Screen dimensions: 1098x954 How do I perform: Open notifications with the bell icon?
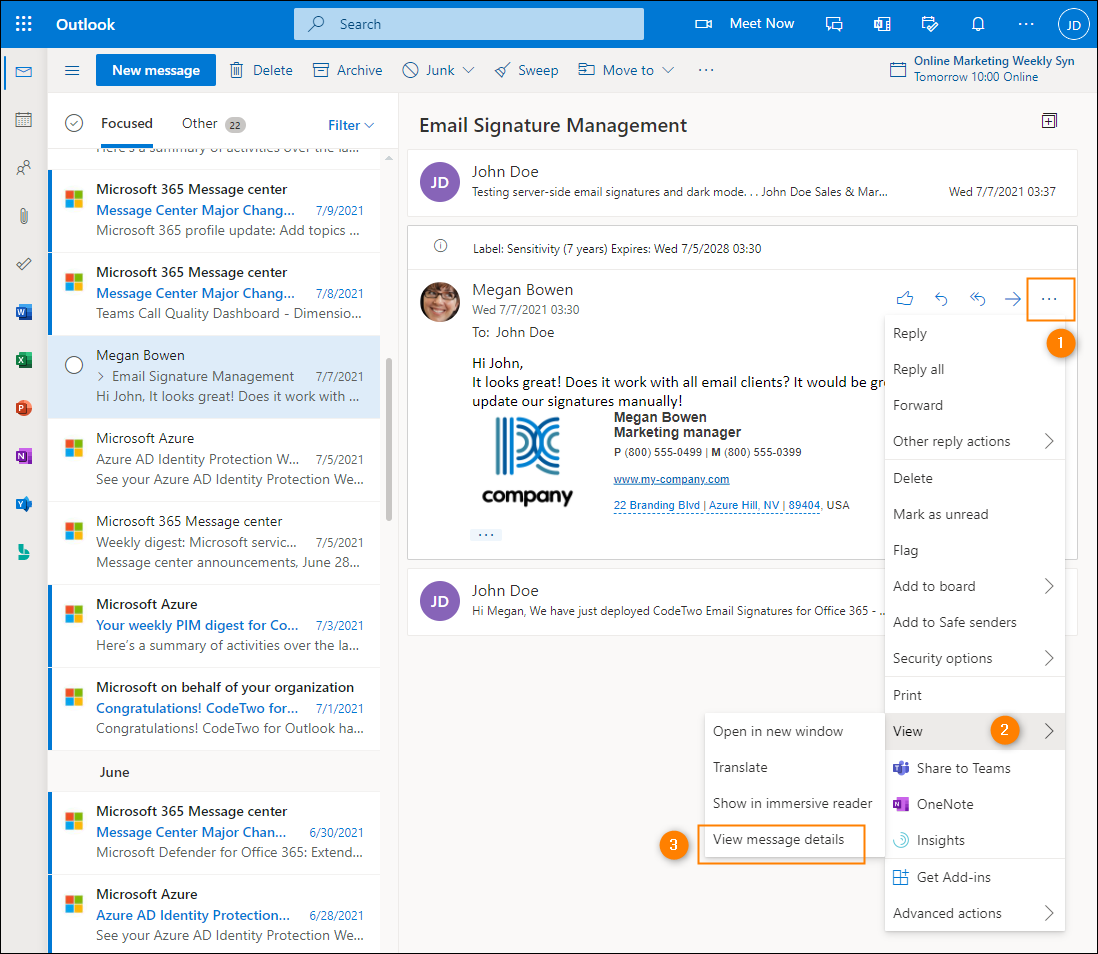tap(977, 23)
